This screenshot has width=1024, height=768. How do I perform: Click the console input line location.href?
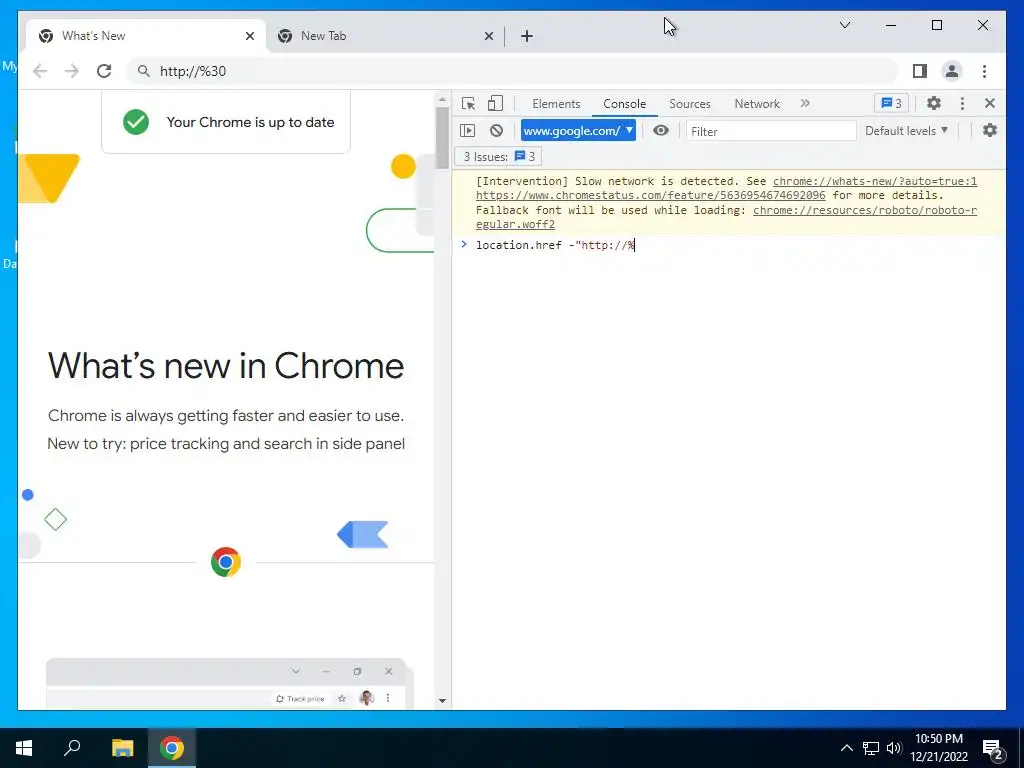tap(728, 245)
